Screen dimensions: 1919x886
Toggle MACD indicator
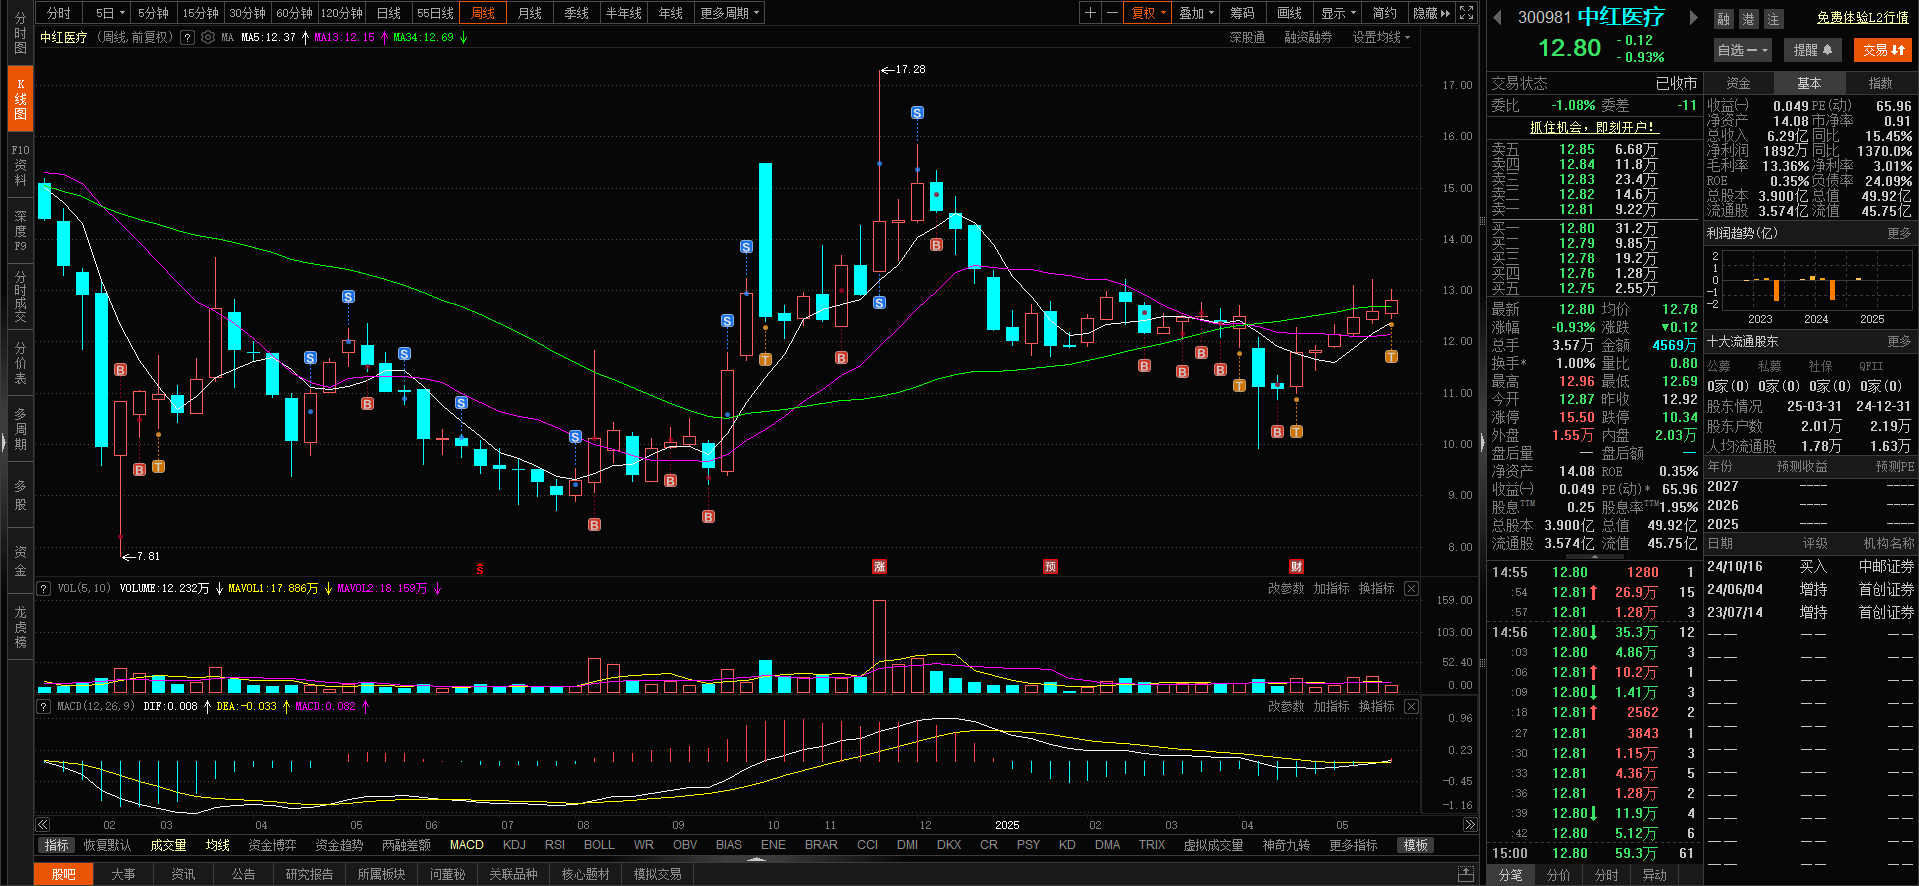pos(466,845)
